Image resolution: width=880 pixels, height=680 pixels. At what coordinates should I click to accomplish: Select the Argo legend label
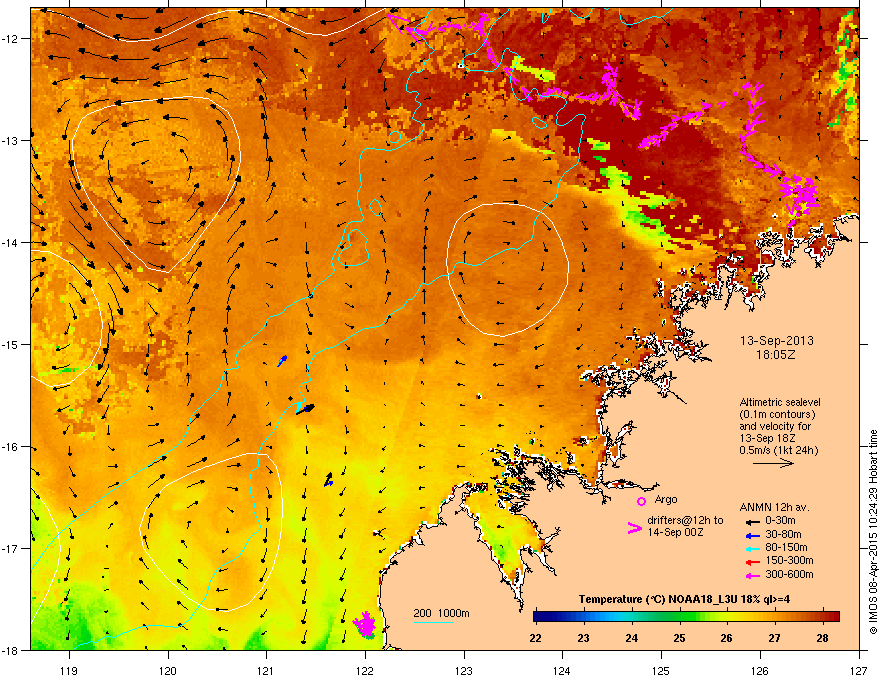(x=666, y=499)
